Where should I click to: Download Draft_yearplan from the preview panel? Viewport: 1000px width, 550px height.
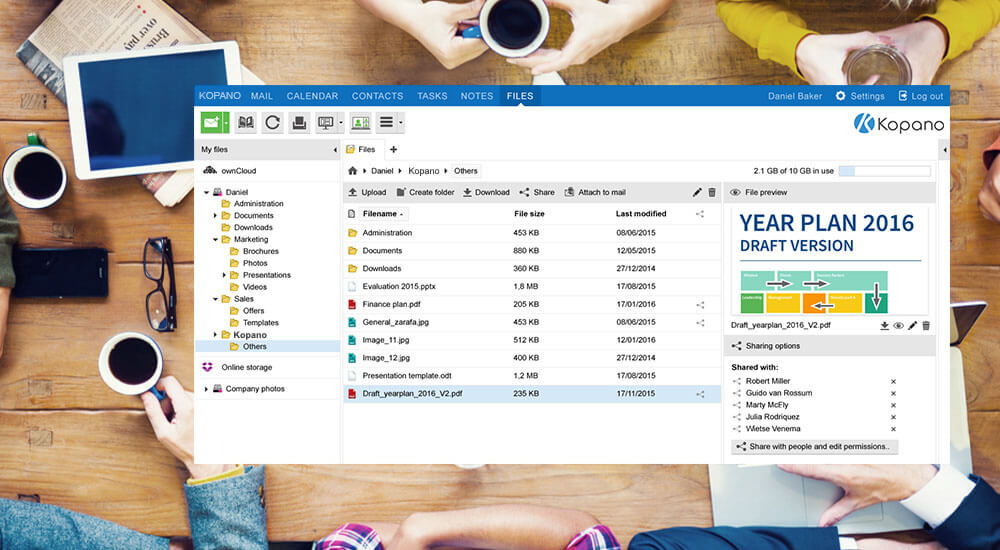[885, 325]
